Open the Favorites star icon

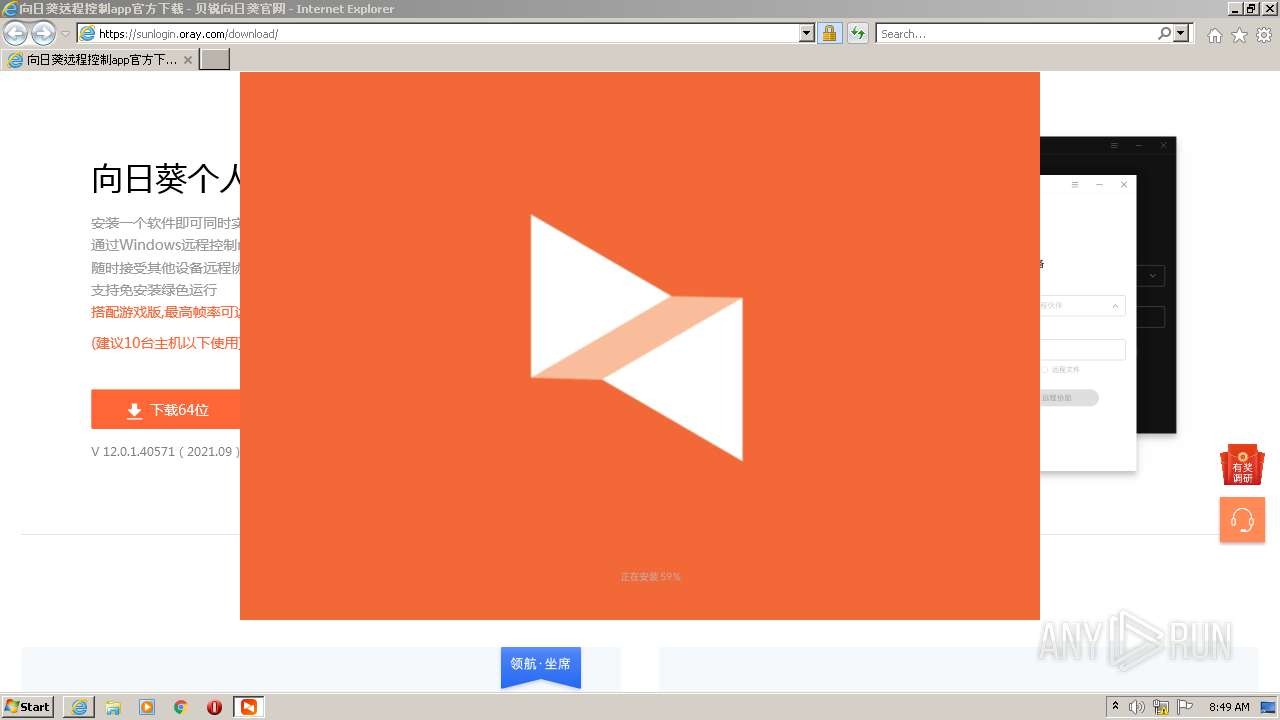point(1239,35)
